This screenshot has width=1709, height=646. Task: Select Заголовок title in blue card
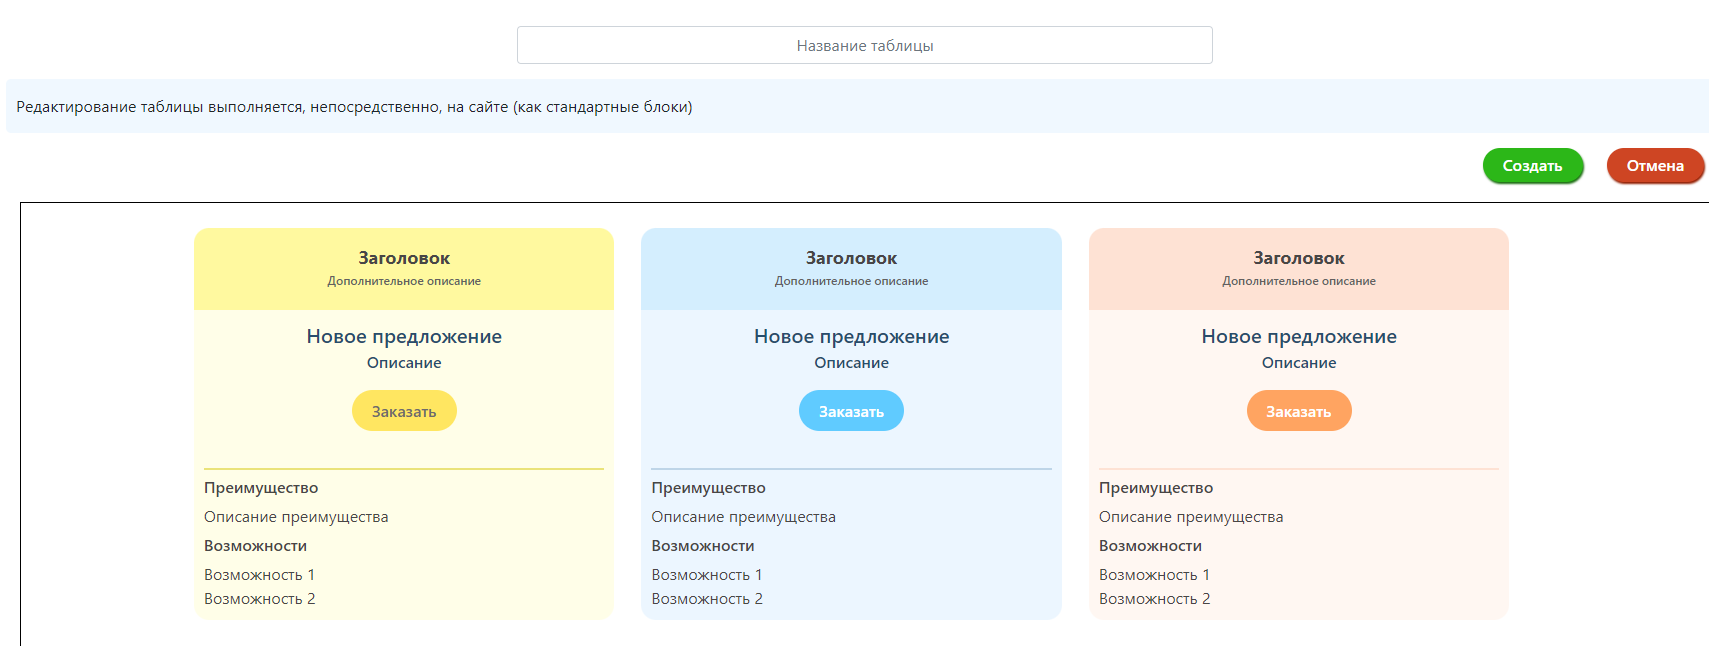coord(851,258)
